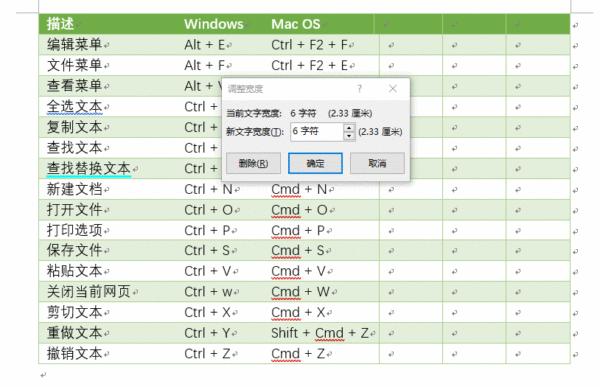
Task: Click the 删除(R) button
Action: [253, 163]
